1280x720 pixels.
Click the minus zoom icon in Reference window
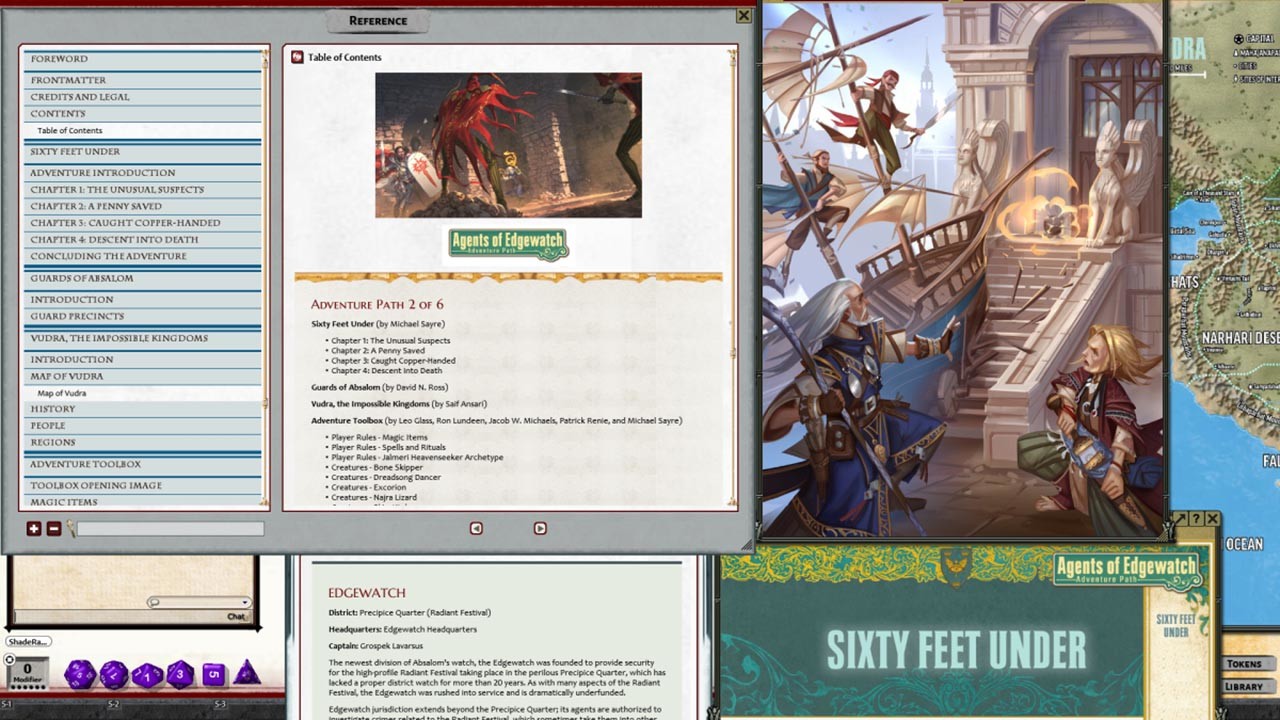[54, 528]
